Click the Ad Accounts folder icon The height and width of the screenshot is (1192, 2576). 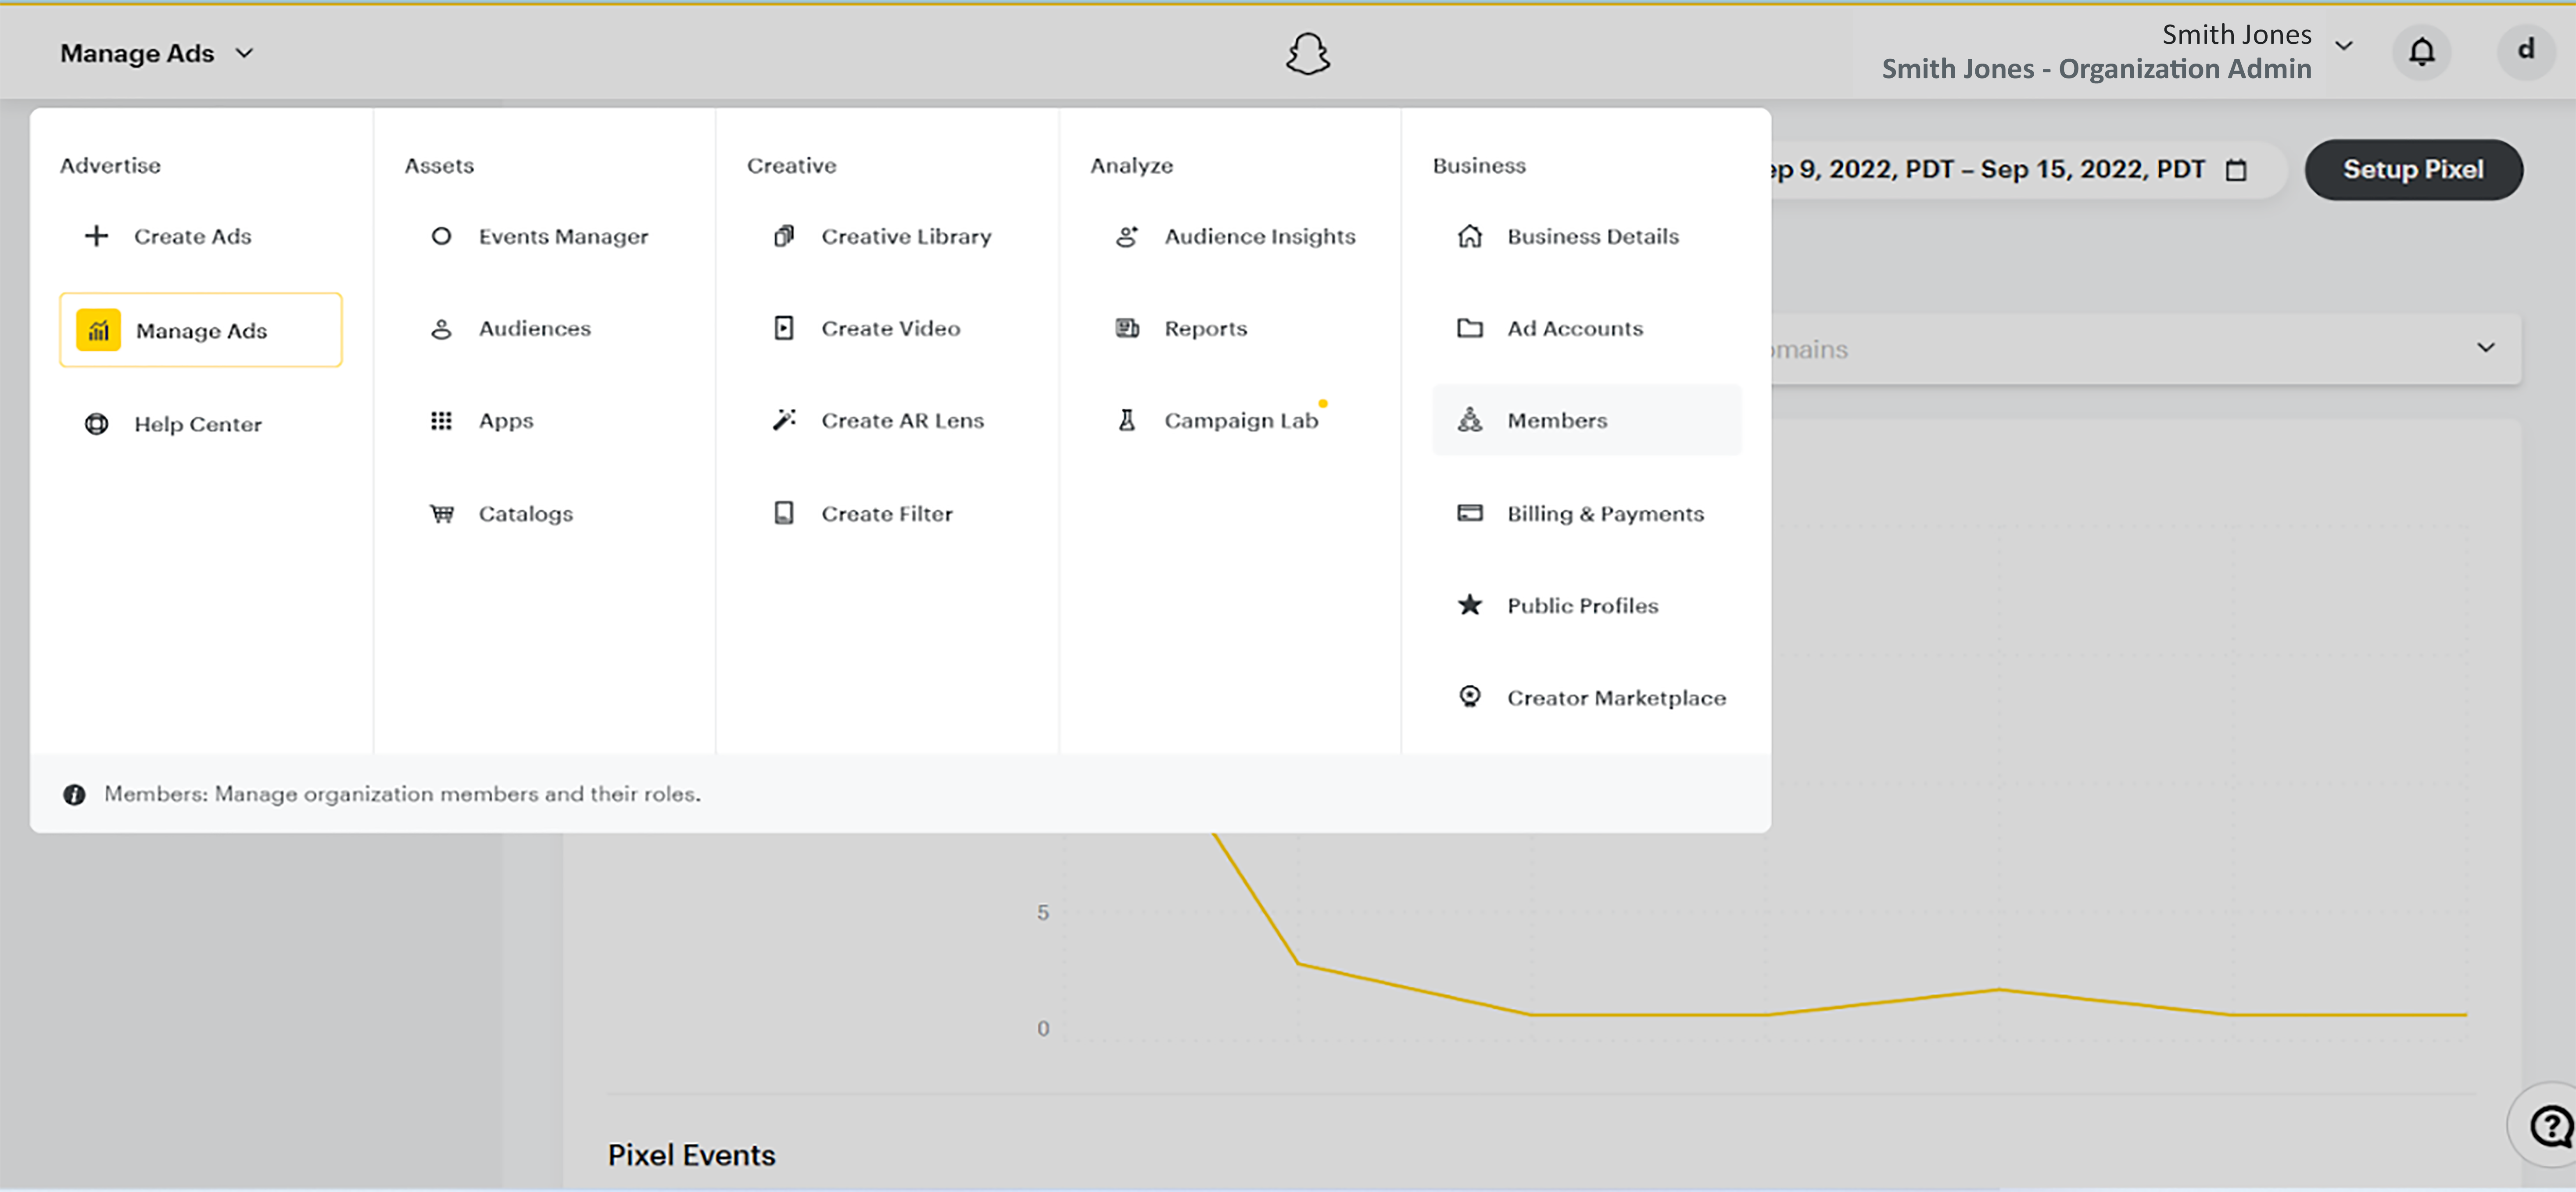tap(1470, 328)
